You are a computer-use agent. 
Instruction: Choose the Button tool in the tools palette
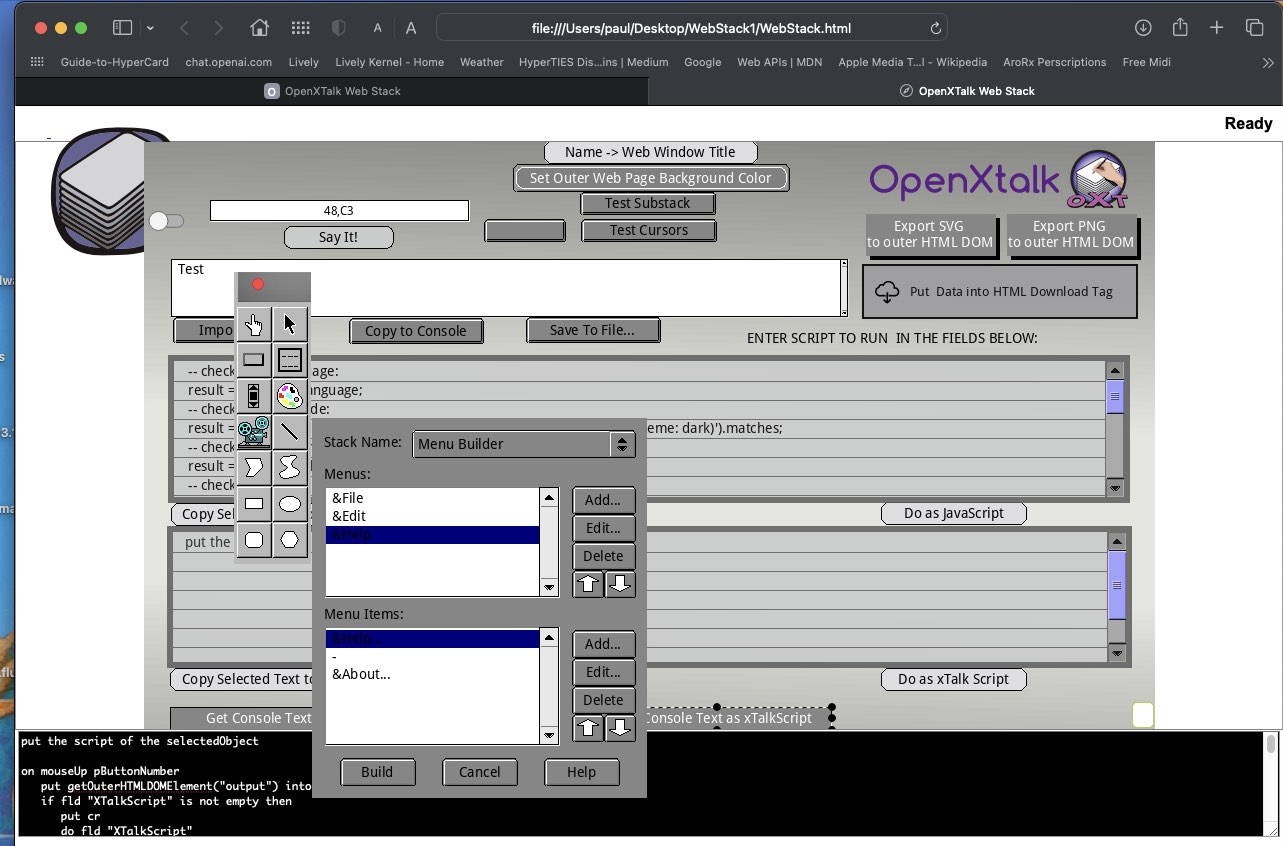coord(254,360)
